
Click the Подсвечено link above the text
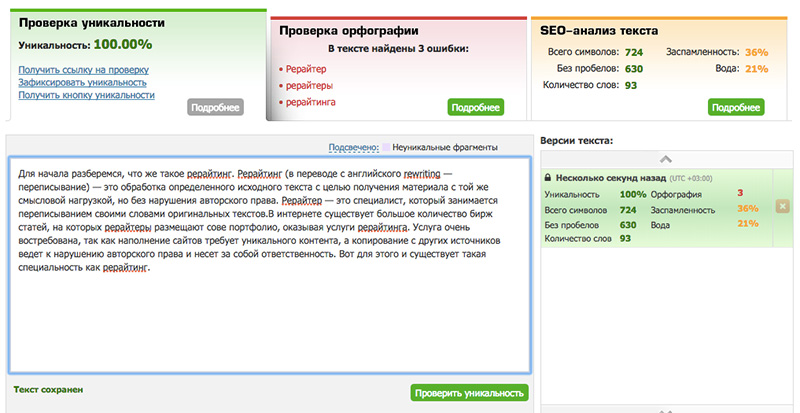pos(353,147)
